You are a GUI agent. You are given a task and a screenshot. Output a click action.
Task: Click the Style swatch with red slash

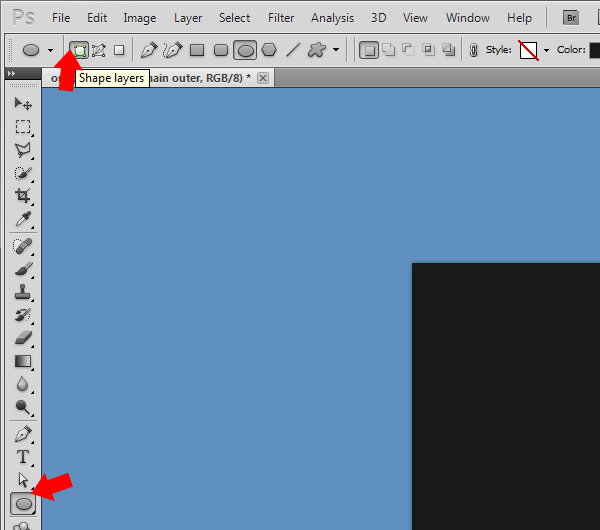528,50
